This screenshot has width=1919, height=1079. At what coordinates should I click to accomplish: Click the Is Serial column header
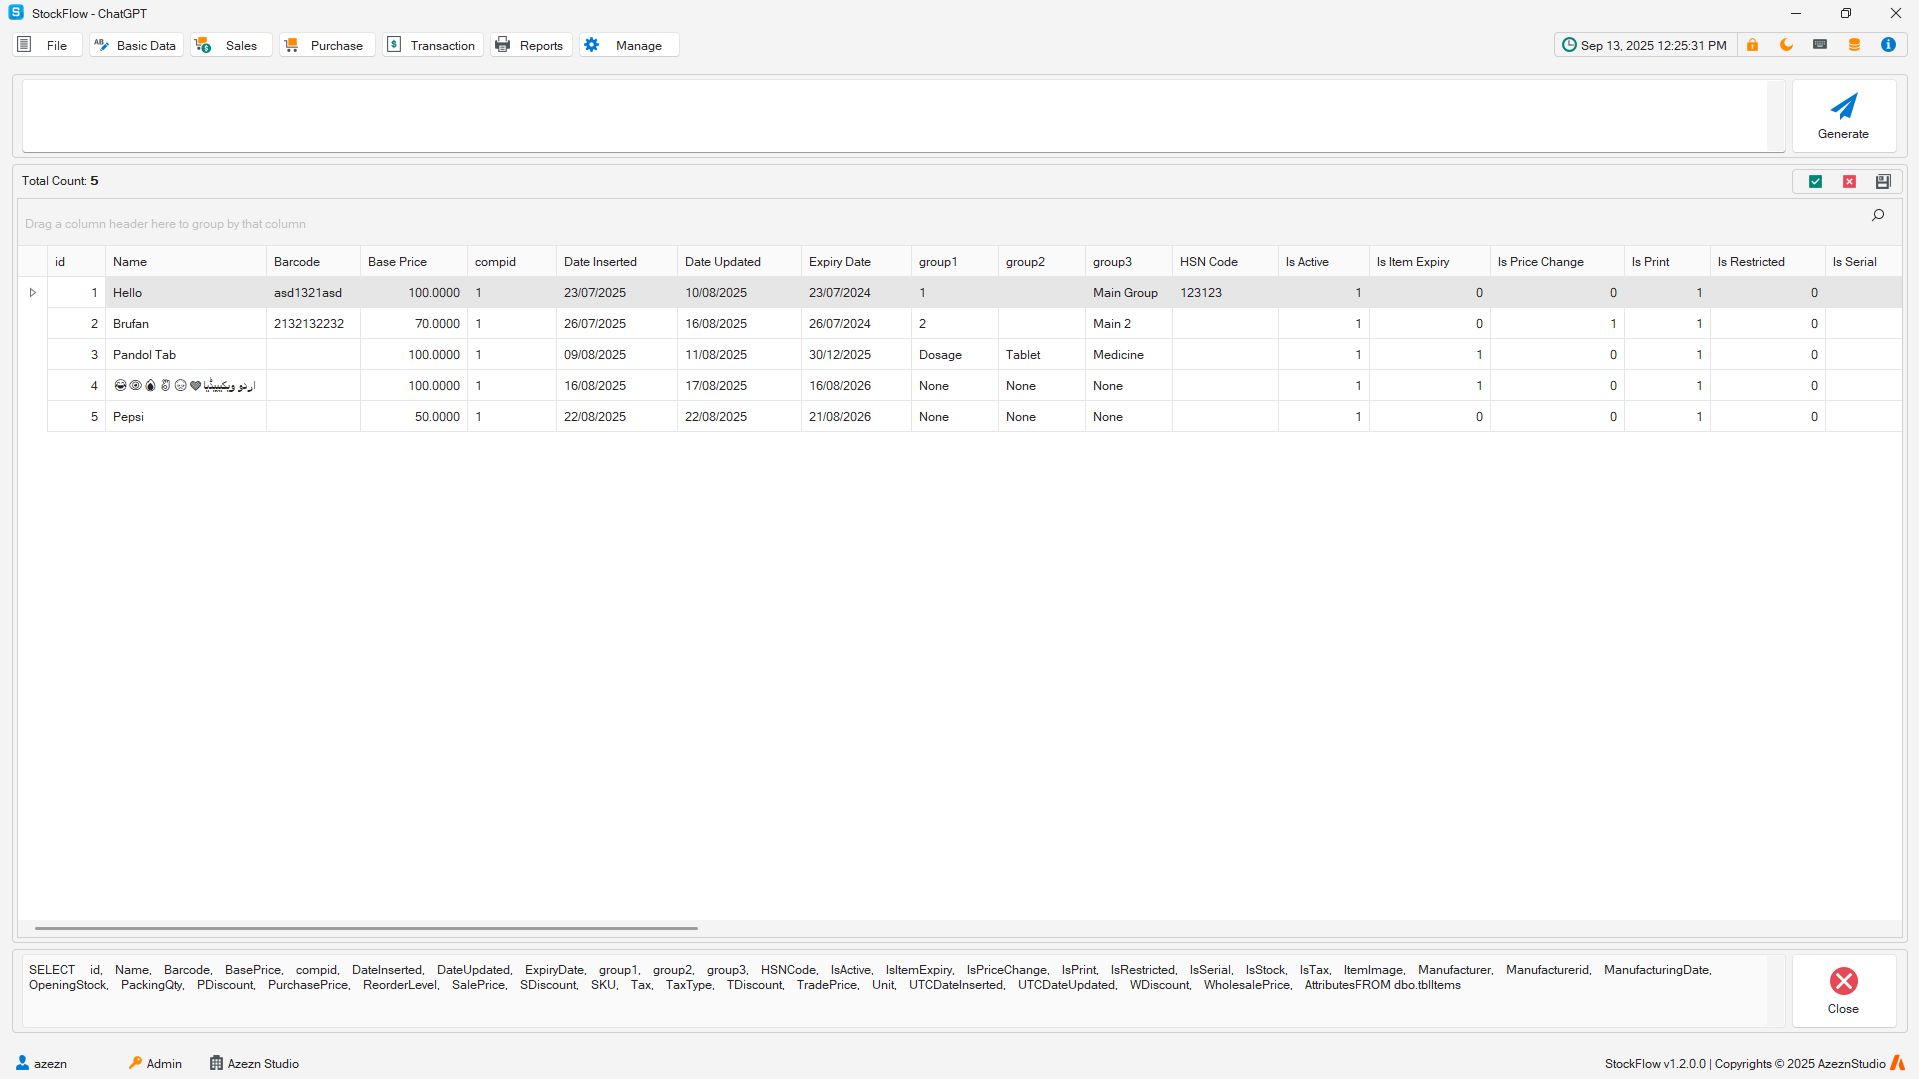(1863, 262)
